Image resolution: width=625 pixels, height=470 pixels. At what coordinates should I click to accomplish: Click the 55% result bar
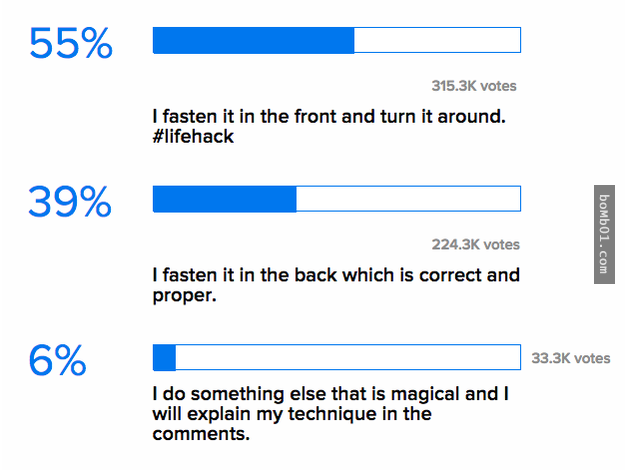click(337, 40)
